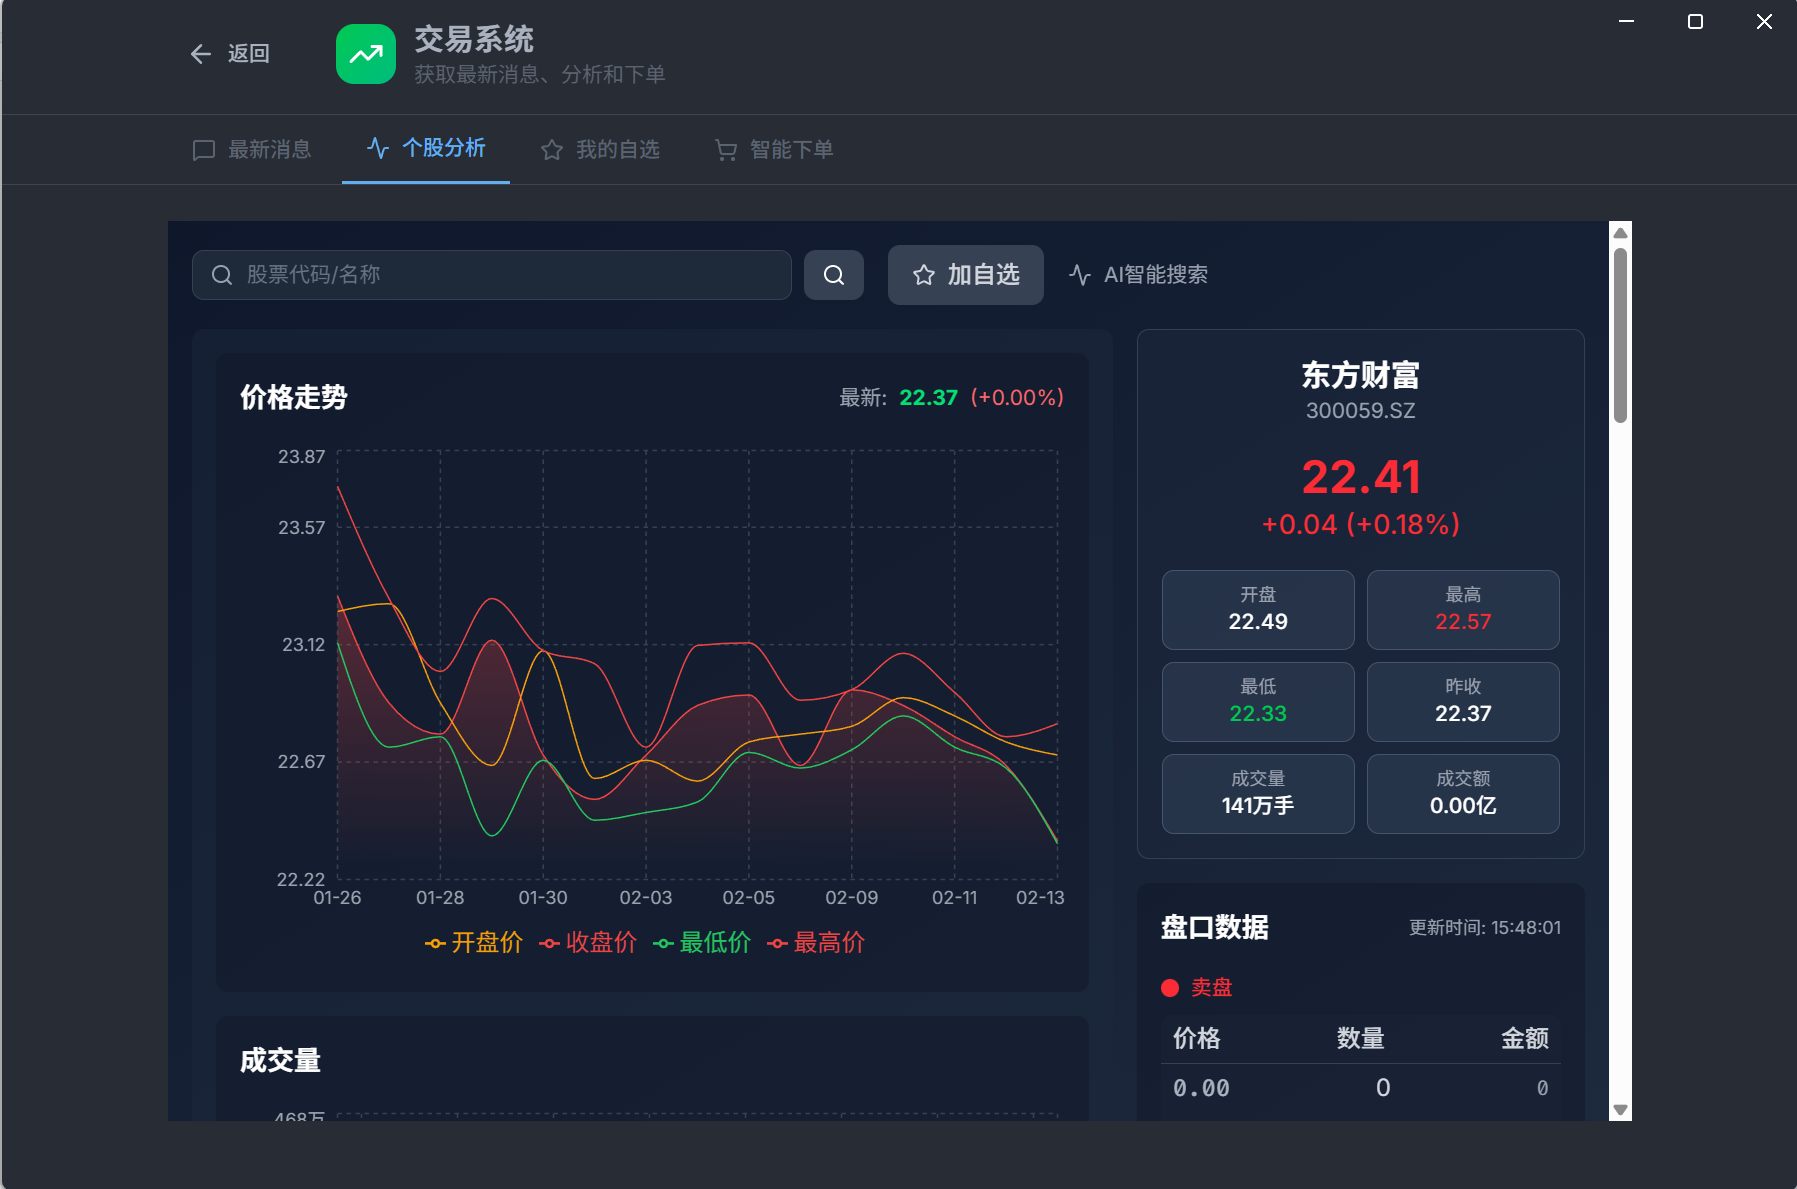The height and width of the screenshot is (1189, 1797).
Task: Click the shopping cart icon for 智能下单
Action: pos(726,150)
